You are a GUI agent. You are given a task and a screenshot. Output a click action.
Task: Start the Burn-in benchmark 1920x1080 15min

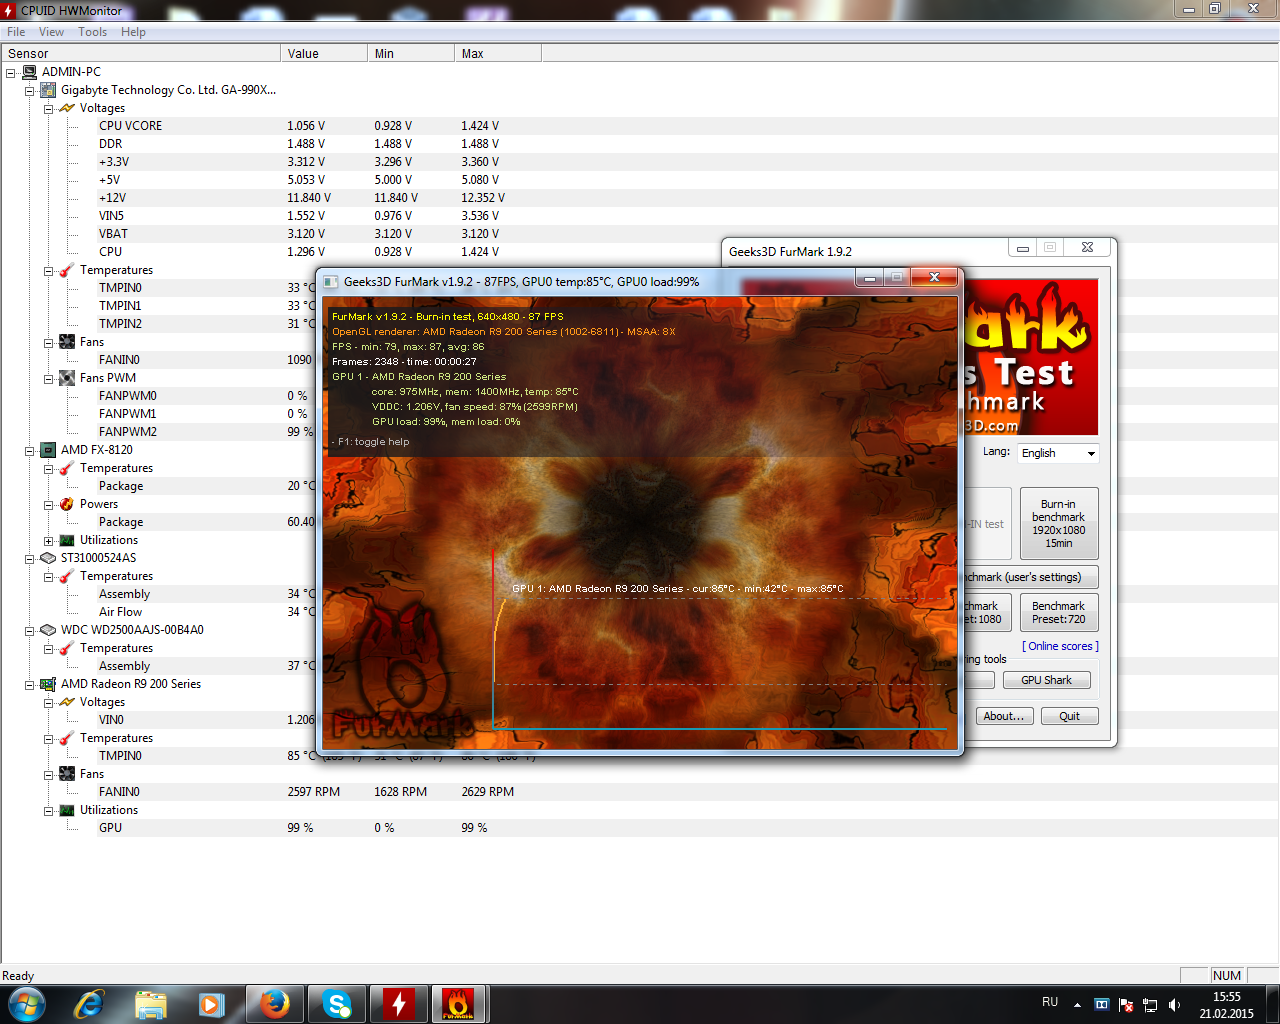(1059, 523)
